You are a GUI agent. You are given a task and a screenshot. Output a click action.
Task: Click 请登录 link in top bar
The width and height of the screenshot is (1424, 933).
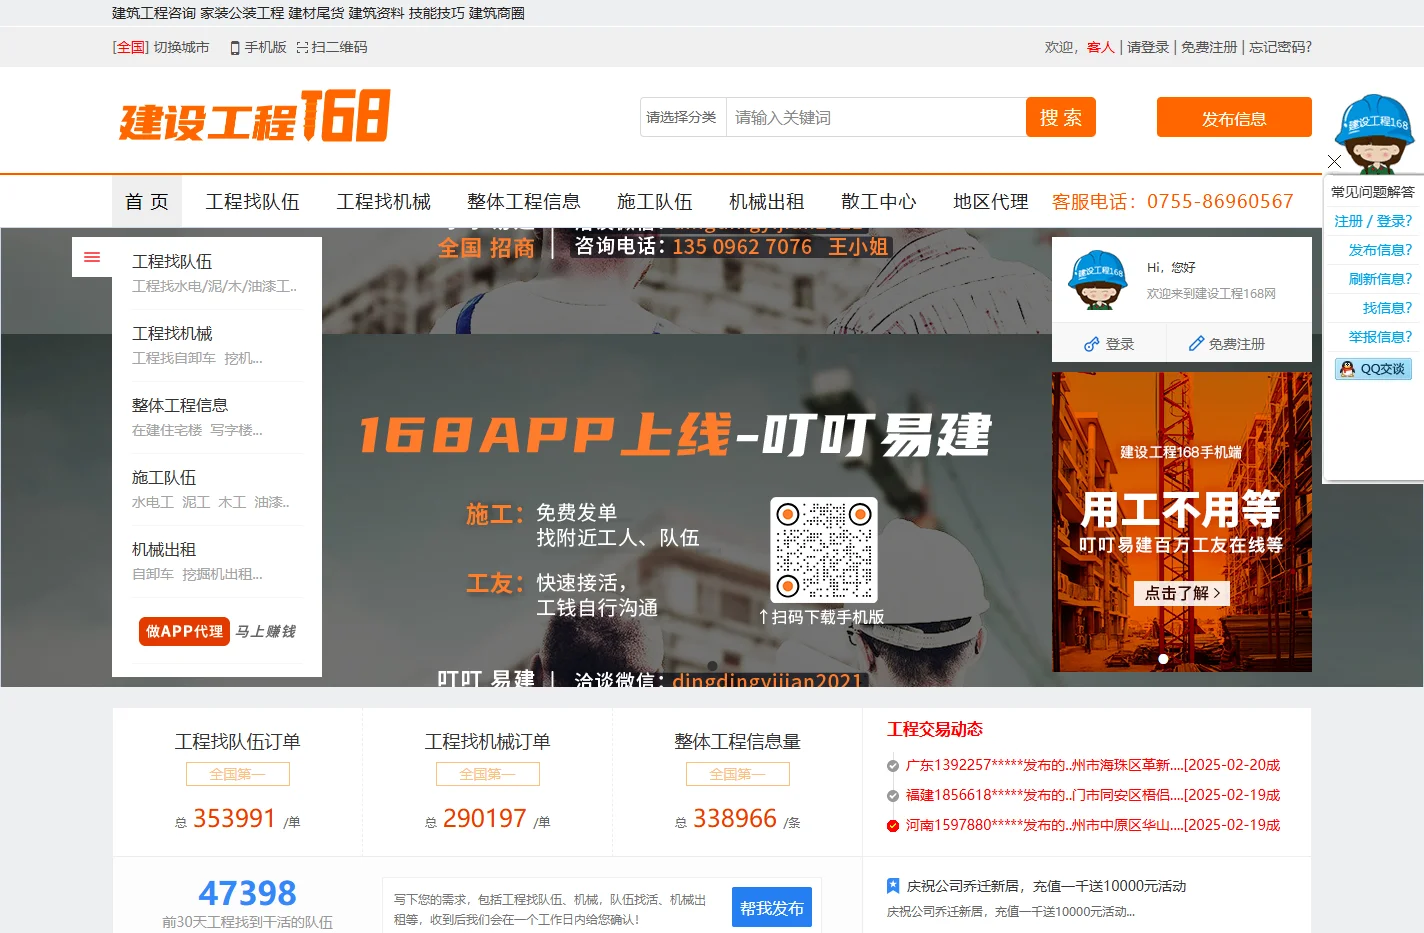click(x=1148, y=48)
